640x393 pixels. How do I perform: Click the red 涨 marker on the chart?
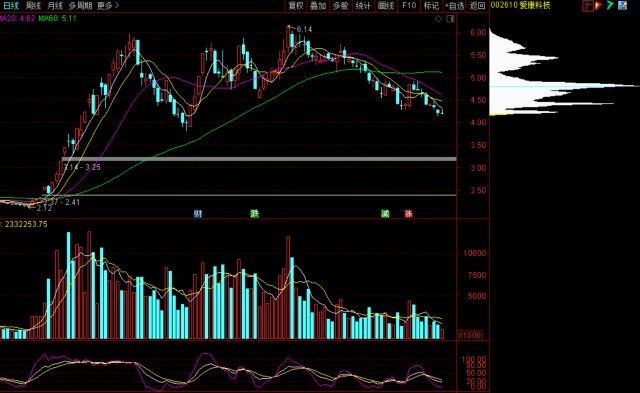[409, 213]
